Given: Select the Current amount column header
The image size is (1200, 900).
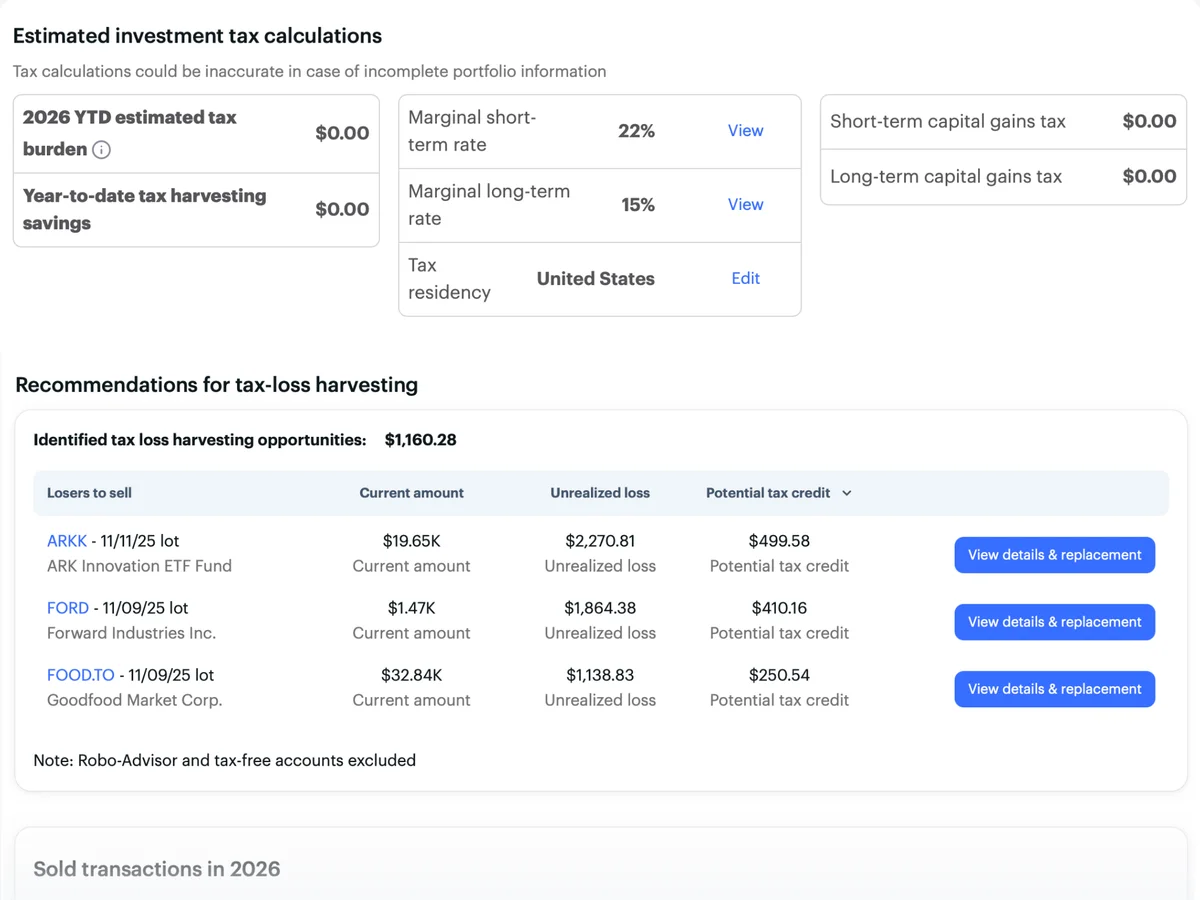Looking at the screenshot, I should tap(411, 493).
